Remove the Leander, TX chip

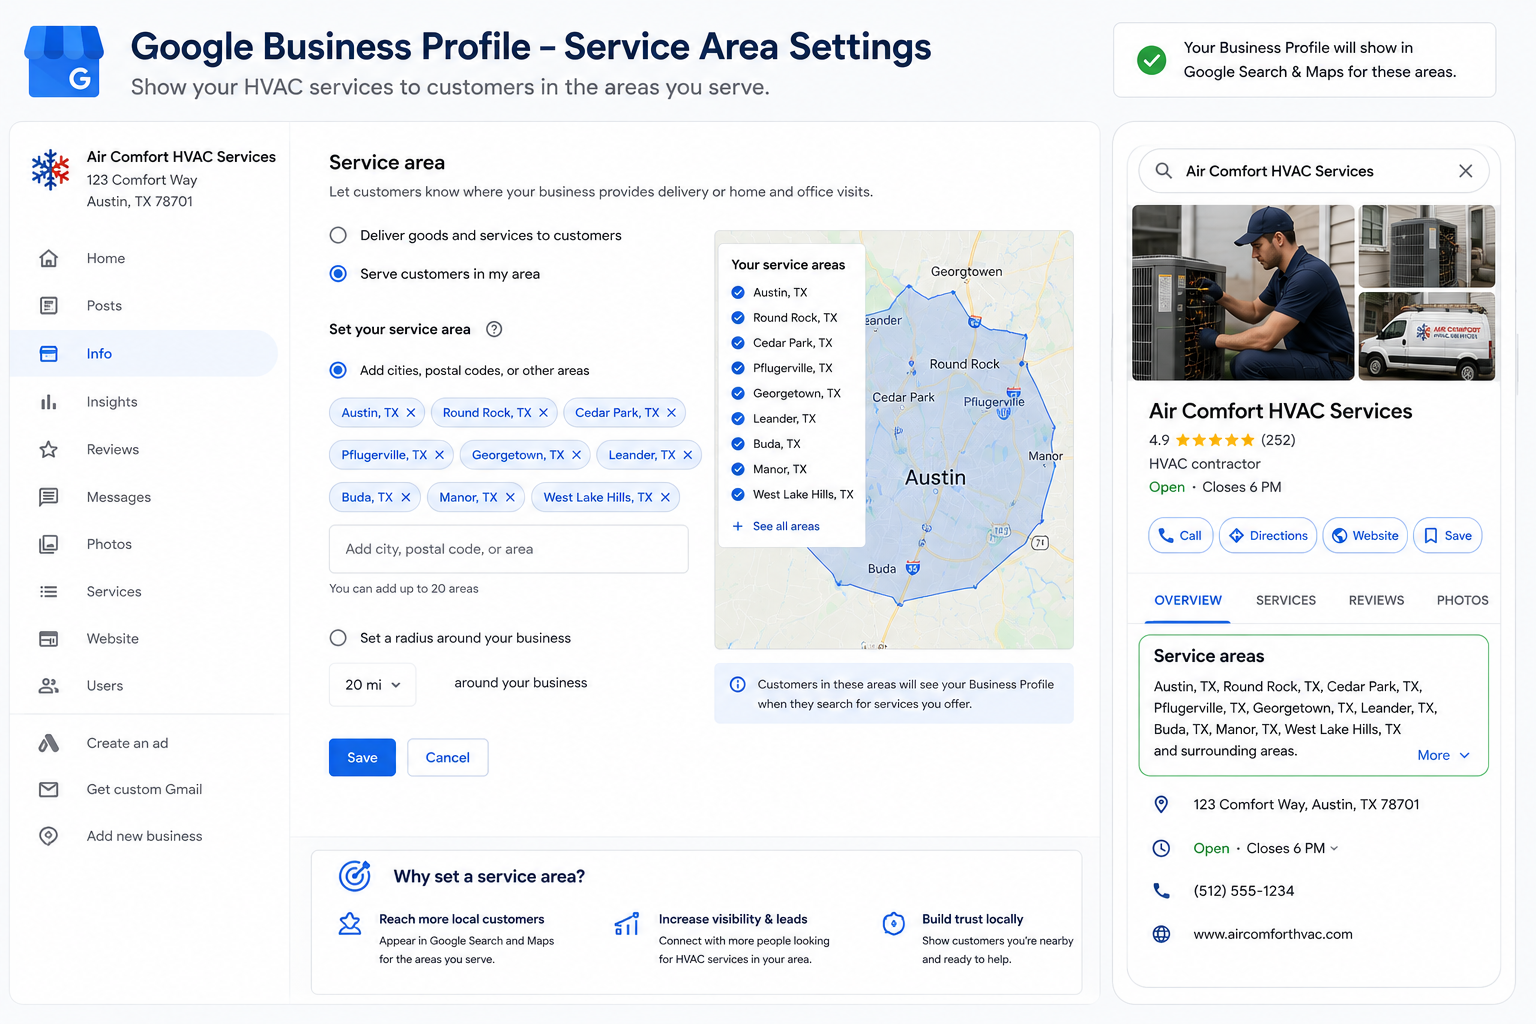coord(687,454)
